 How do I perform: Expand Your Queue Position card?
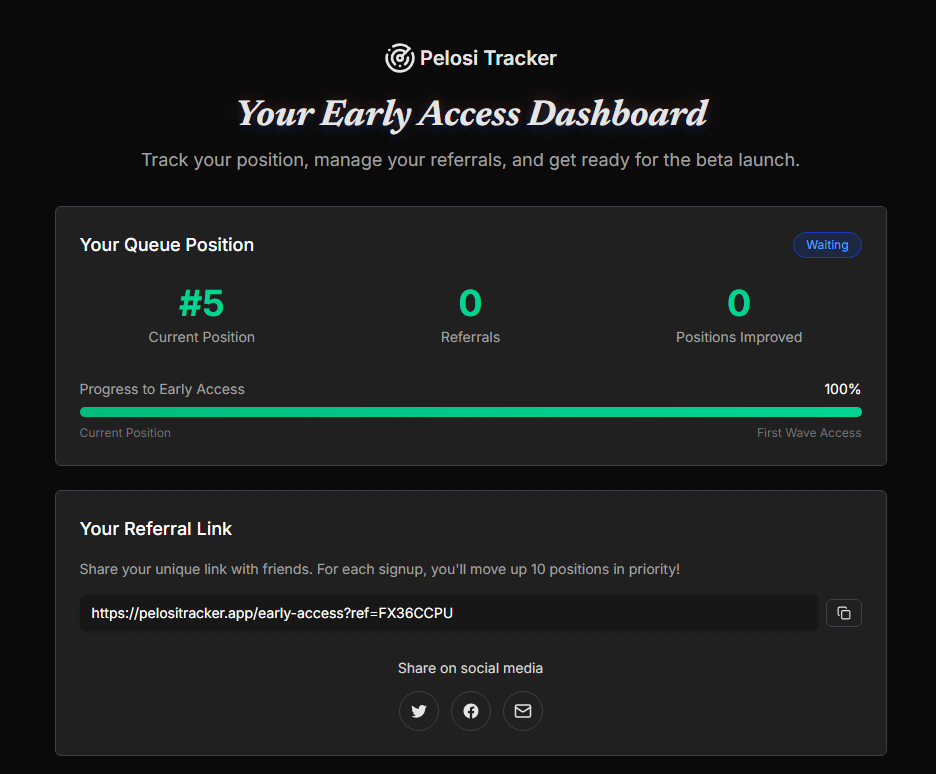pos(166,244)
